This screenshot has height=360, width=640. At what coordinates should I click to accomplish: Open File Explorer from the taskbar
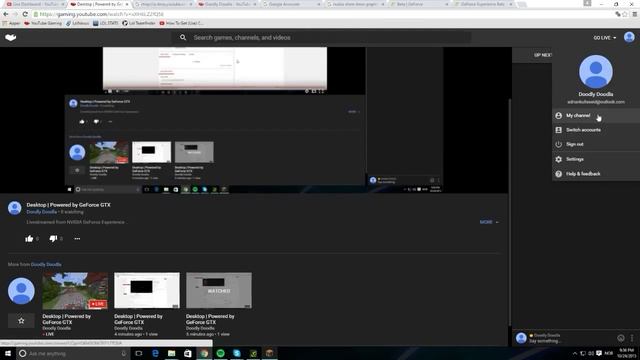171,353
